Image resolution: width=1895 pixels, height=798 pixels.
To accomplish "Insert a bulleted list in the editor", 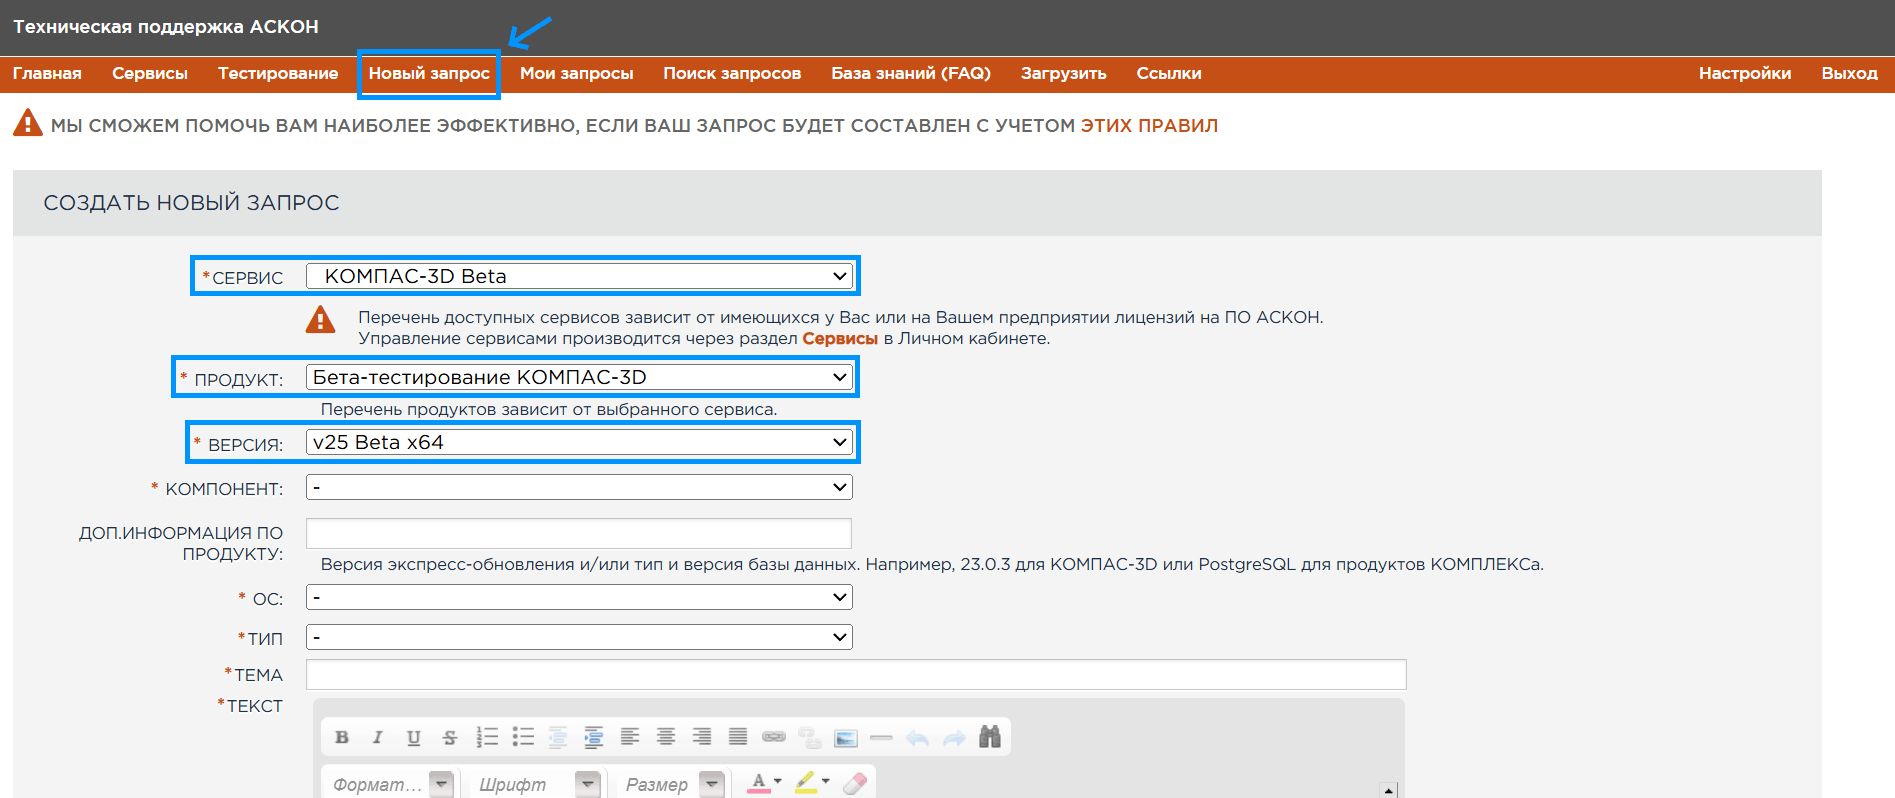I will point(523,737).
